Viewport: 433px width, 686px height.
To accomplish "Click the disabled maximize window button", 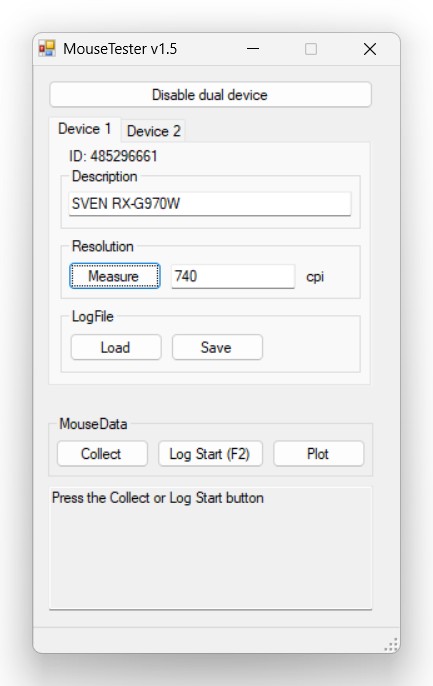I will pos(311,49).
